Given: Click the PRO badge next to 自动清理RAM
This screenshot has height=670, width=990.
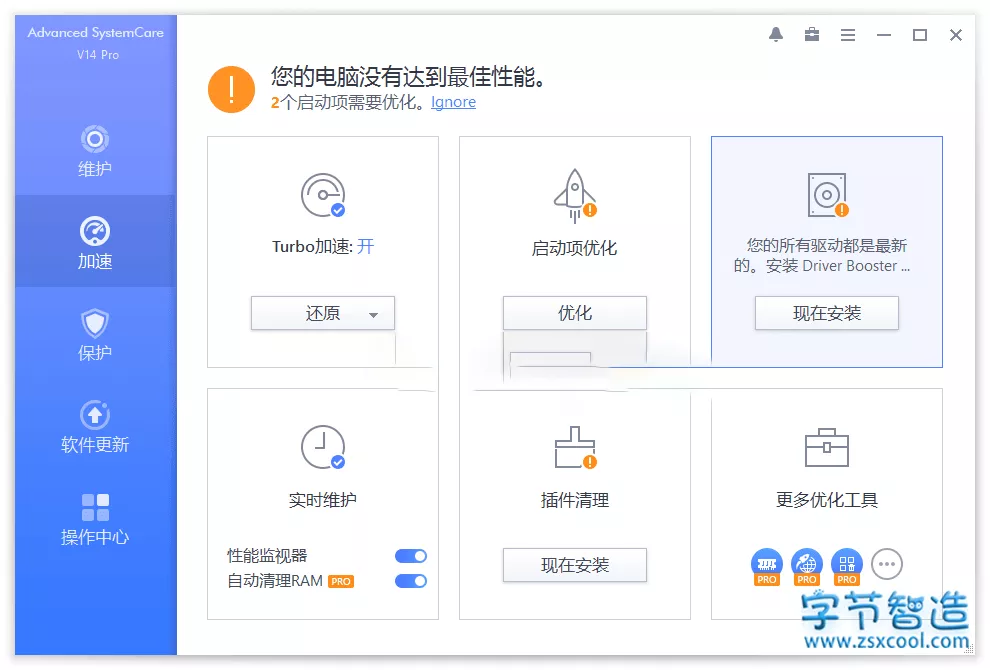Looking at the screenshot, I should click(341, 582).
